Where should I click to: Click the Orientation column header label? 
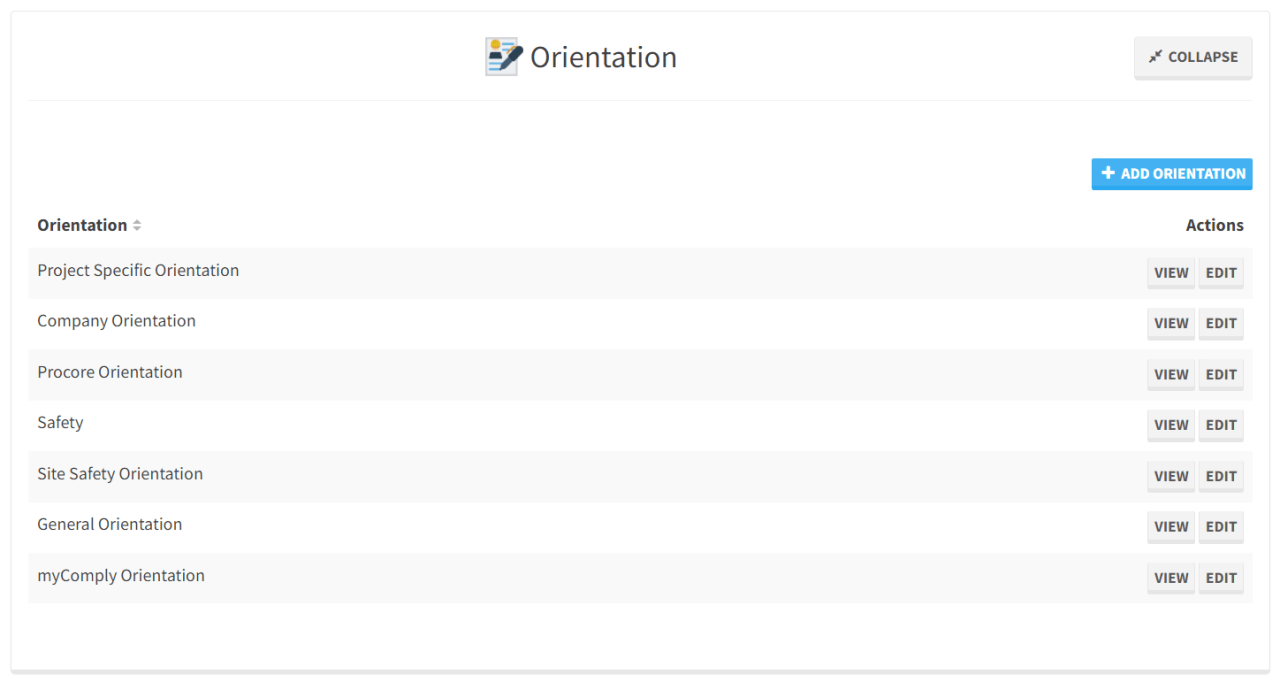tap(81, 224)
